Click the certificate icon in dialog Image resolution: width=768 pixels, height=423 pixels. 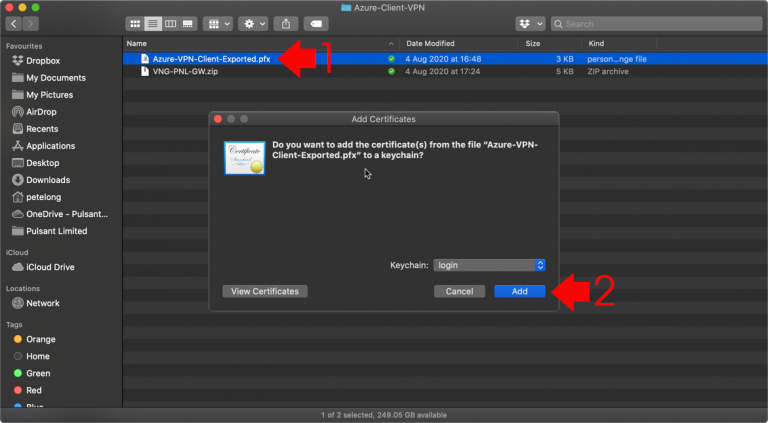(x=245, y=158)
